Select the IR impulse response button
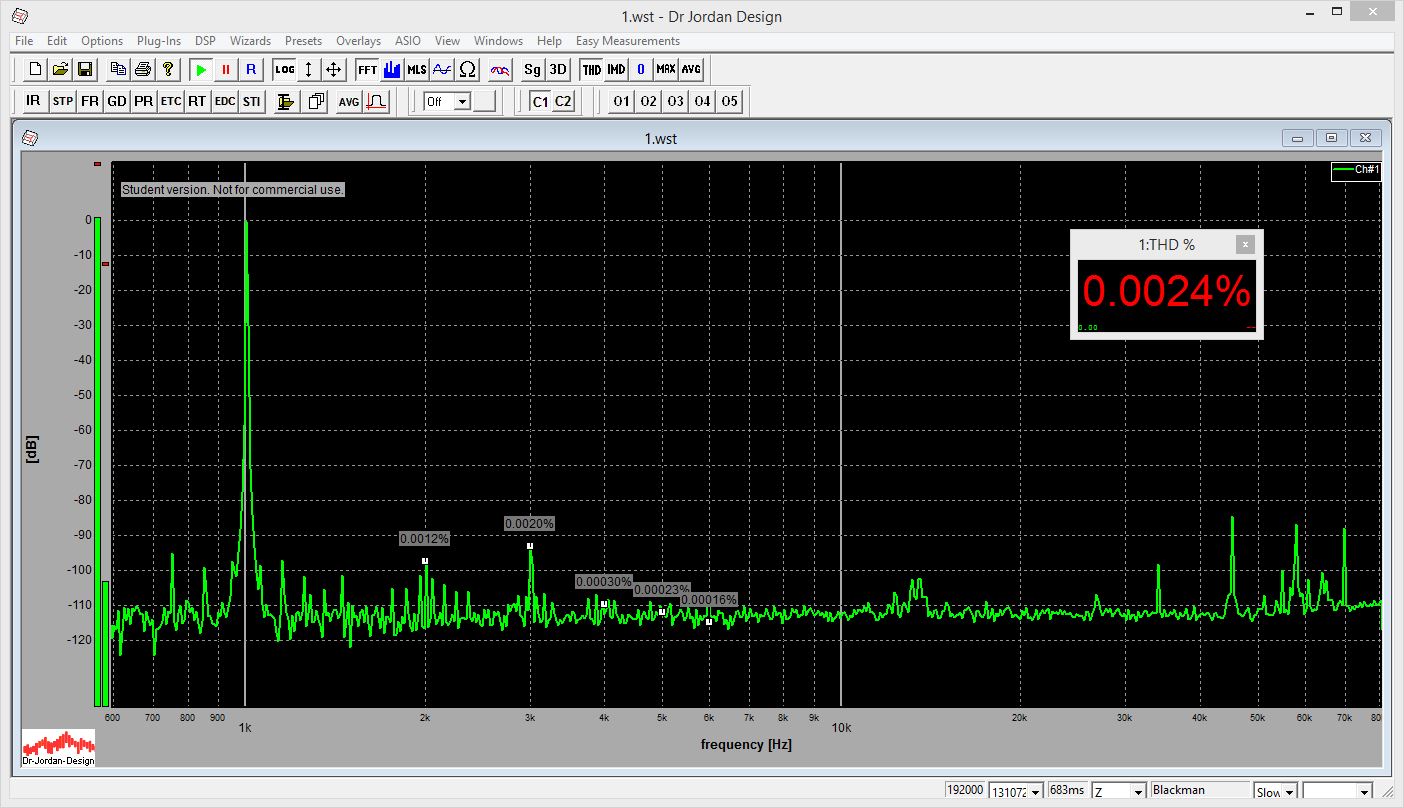Image resolution: width=1404 pixels, height=808 pixels. pos(34,101)
